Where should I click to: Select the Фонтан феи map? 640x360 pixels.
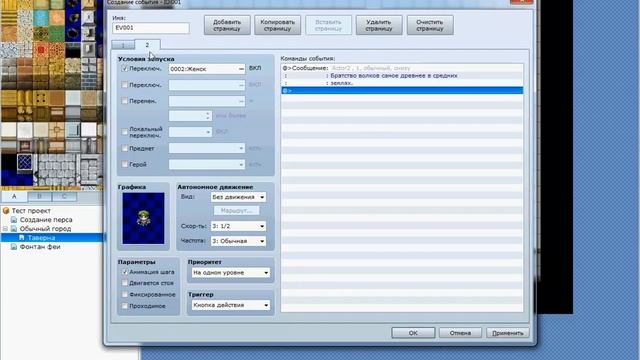click(x=40, y=247)
